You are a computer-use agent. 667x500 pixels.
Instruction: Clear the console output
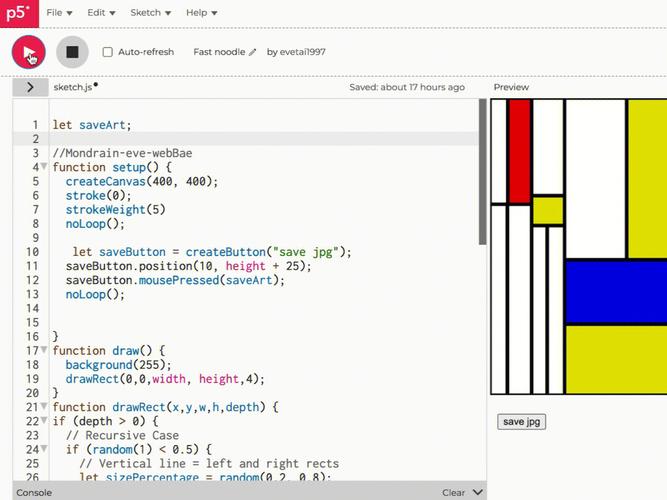(453, 492)
